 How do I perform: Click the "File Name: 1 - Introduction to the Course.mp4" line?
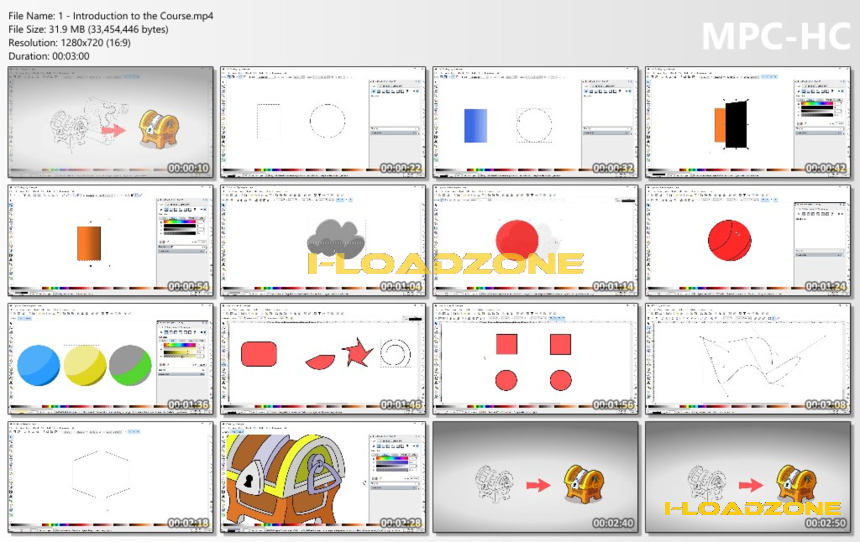(111, 16)
